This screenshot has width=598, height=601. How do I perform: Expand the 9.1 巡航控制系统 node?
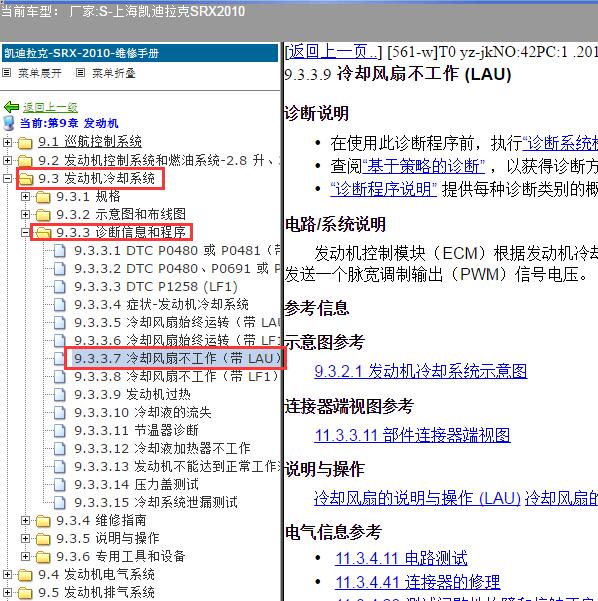(7, 142)
